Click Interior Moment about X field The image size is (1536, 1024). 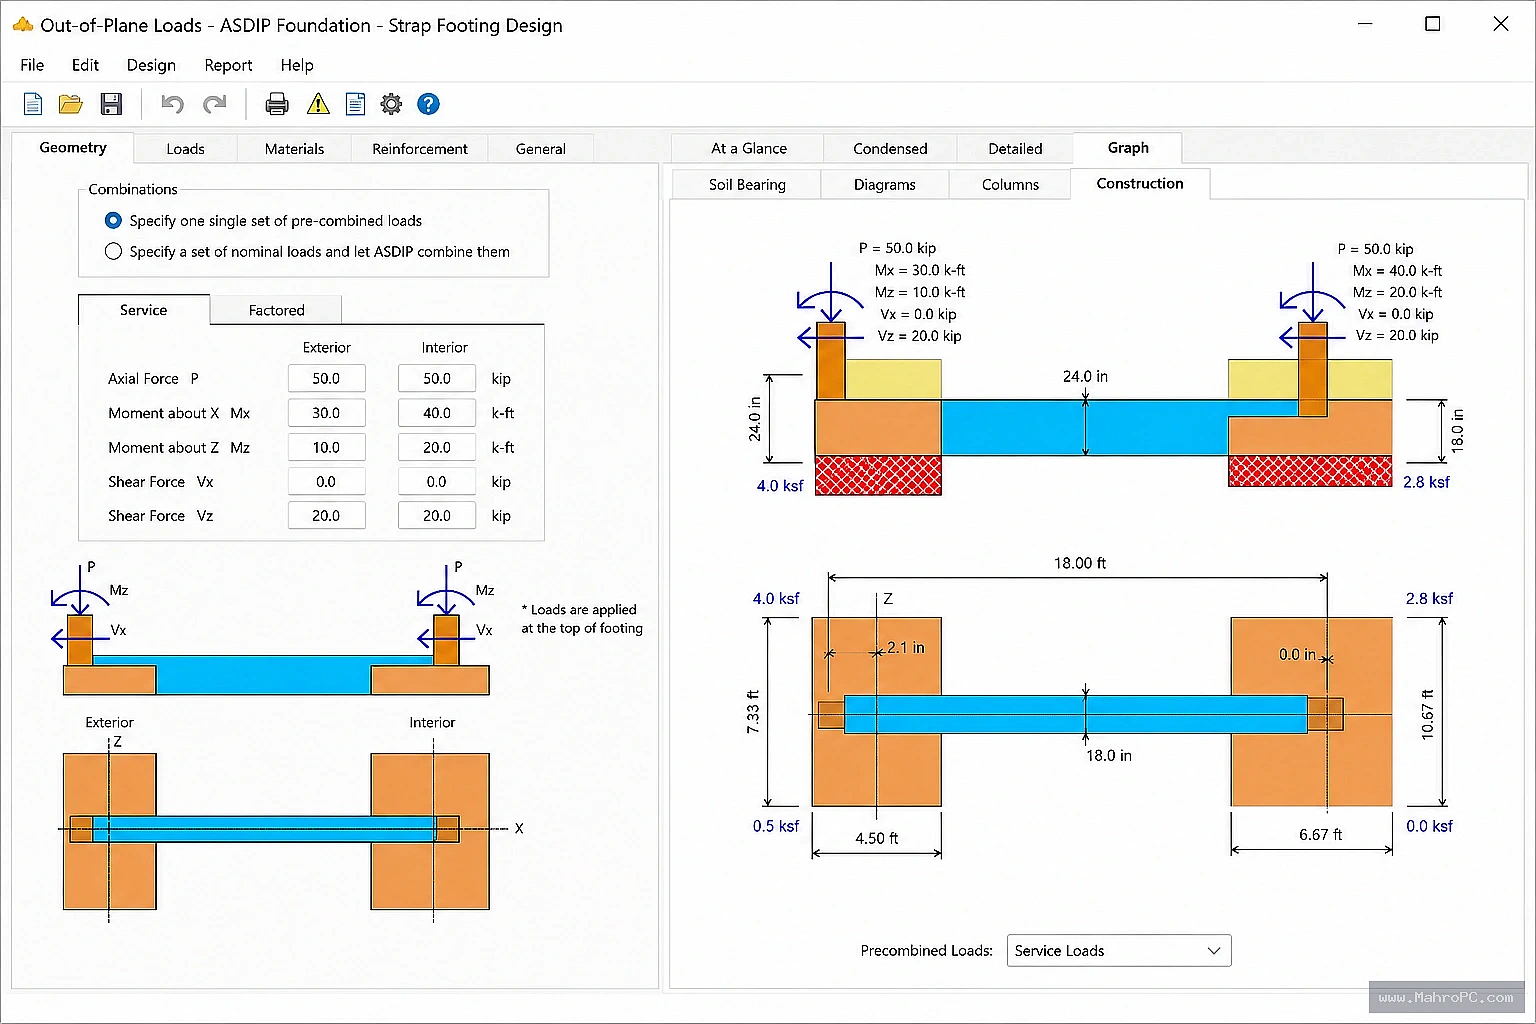pos(437,412)
